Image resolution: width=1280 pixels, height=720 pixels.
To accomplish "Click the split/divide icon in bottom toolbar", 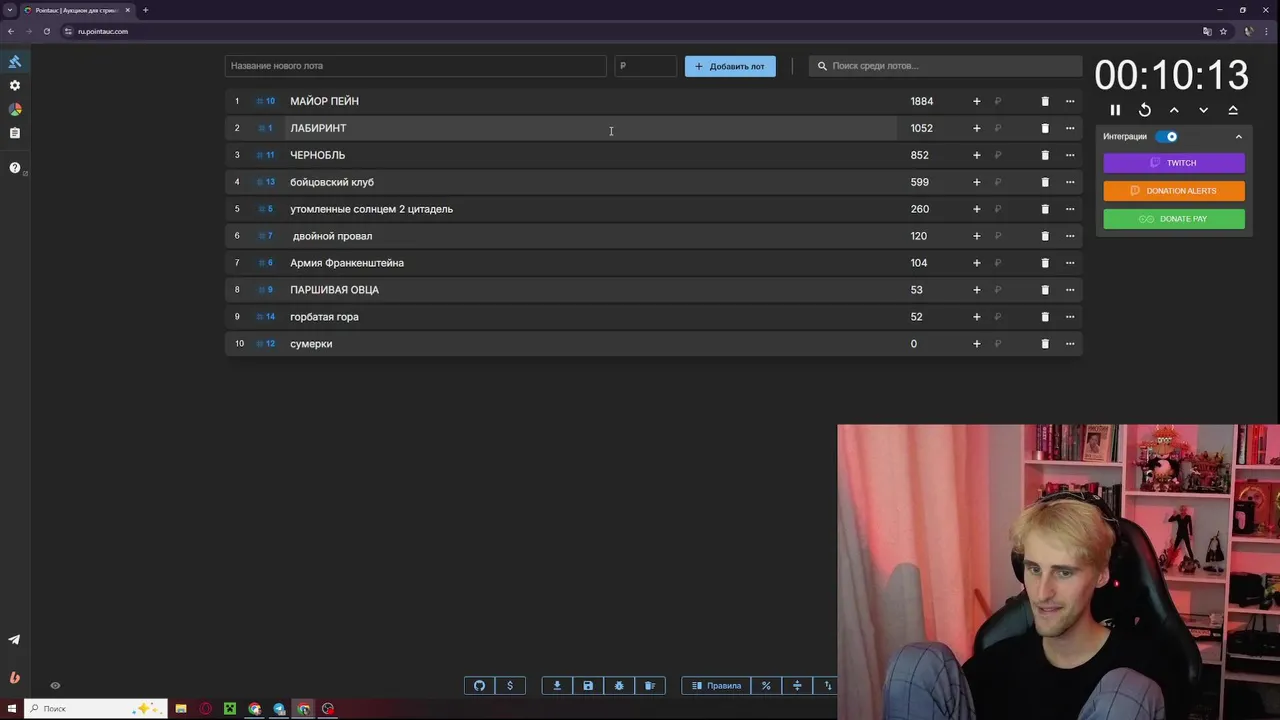I will click(x=797, y=686).
